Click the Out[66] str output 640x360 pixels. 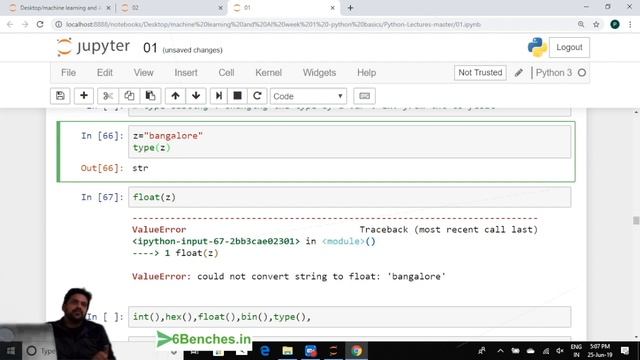click(x=140, y=168)
